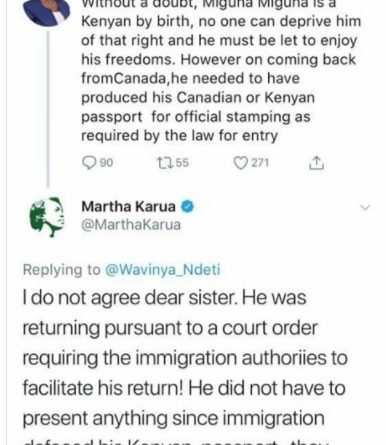Open Martha Karua's profile picture

pos(47,217)
